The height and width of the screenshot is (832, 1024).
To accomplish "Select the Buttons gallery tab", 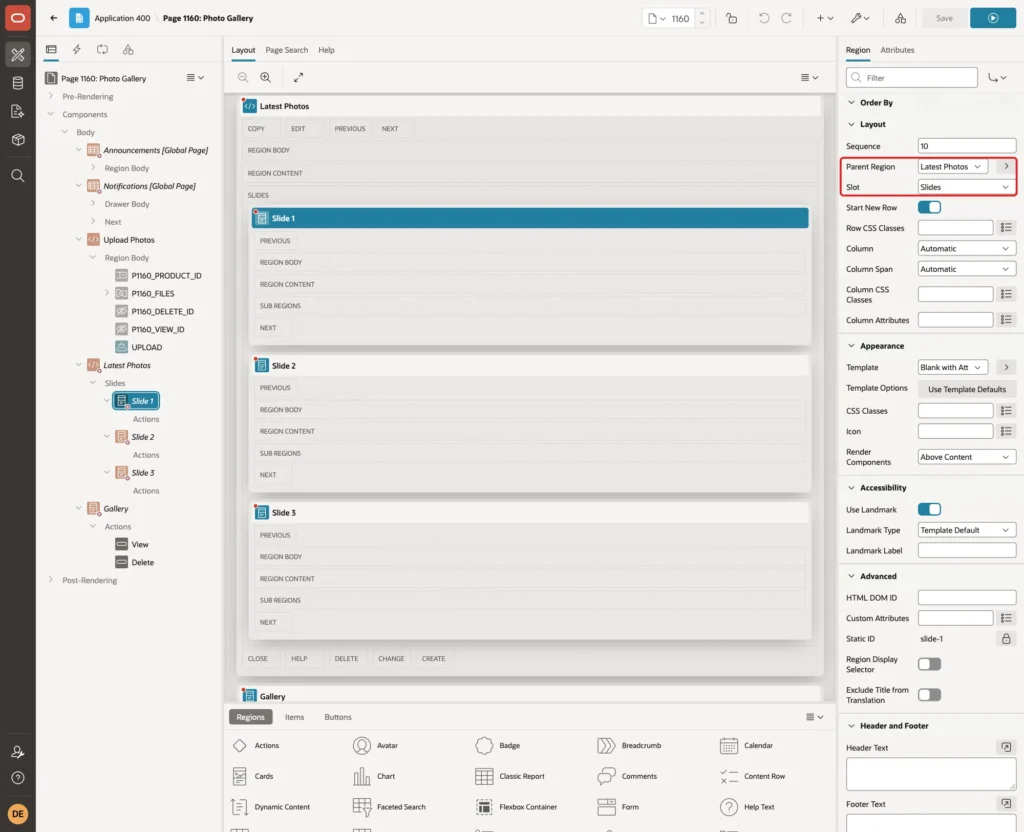I will (338, 717).
